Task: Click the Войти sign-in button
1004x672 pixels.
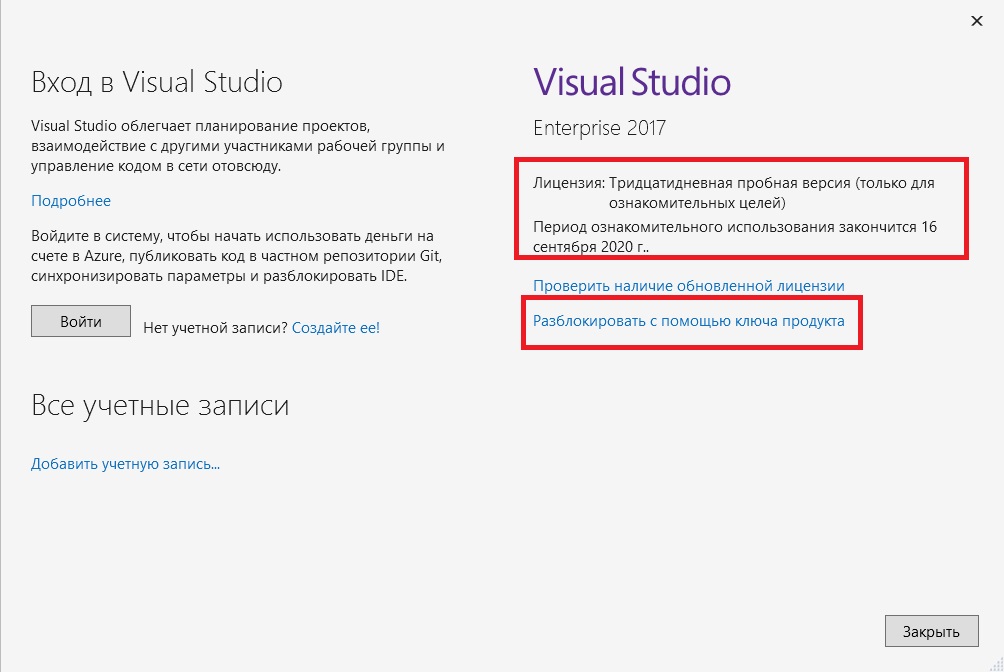Action: (x=81, y=321)
